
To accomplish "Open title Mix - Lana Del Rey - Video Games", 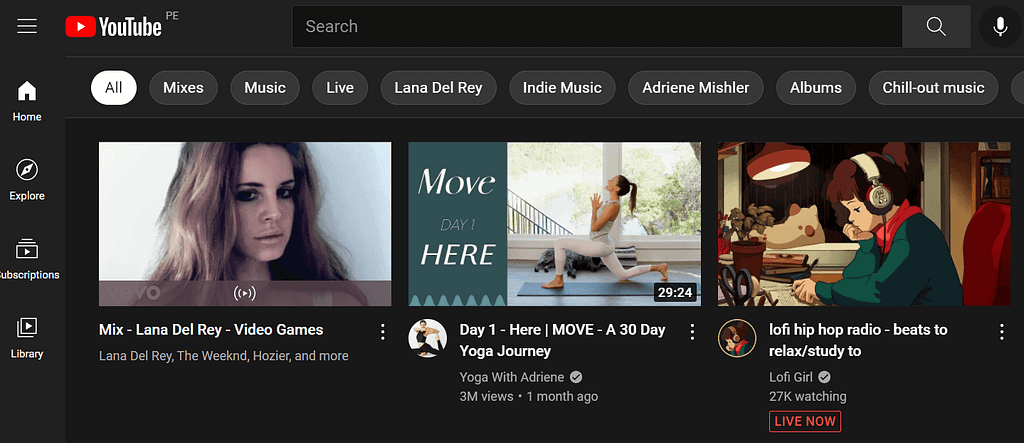I will coord(211,329).
